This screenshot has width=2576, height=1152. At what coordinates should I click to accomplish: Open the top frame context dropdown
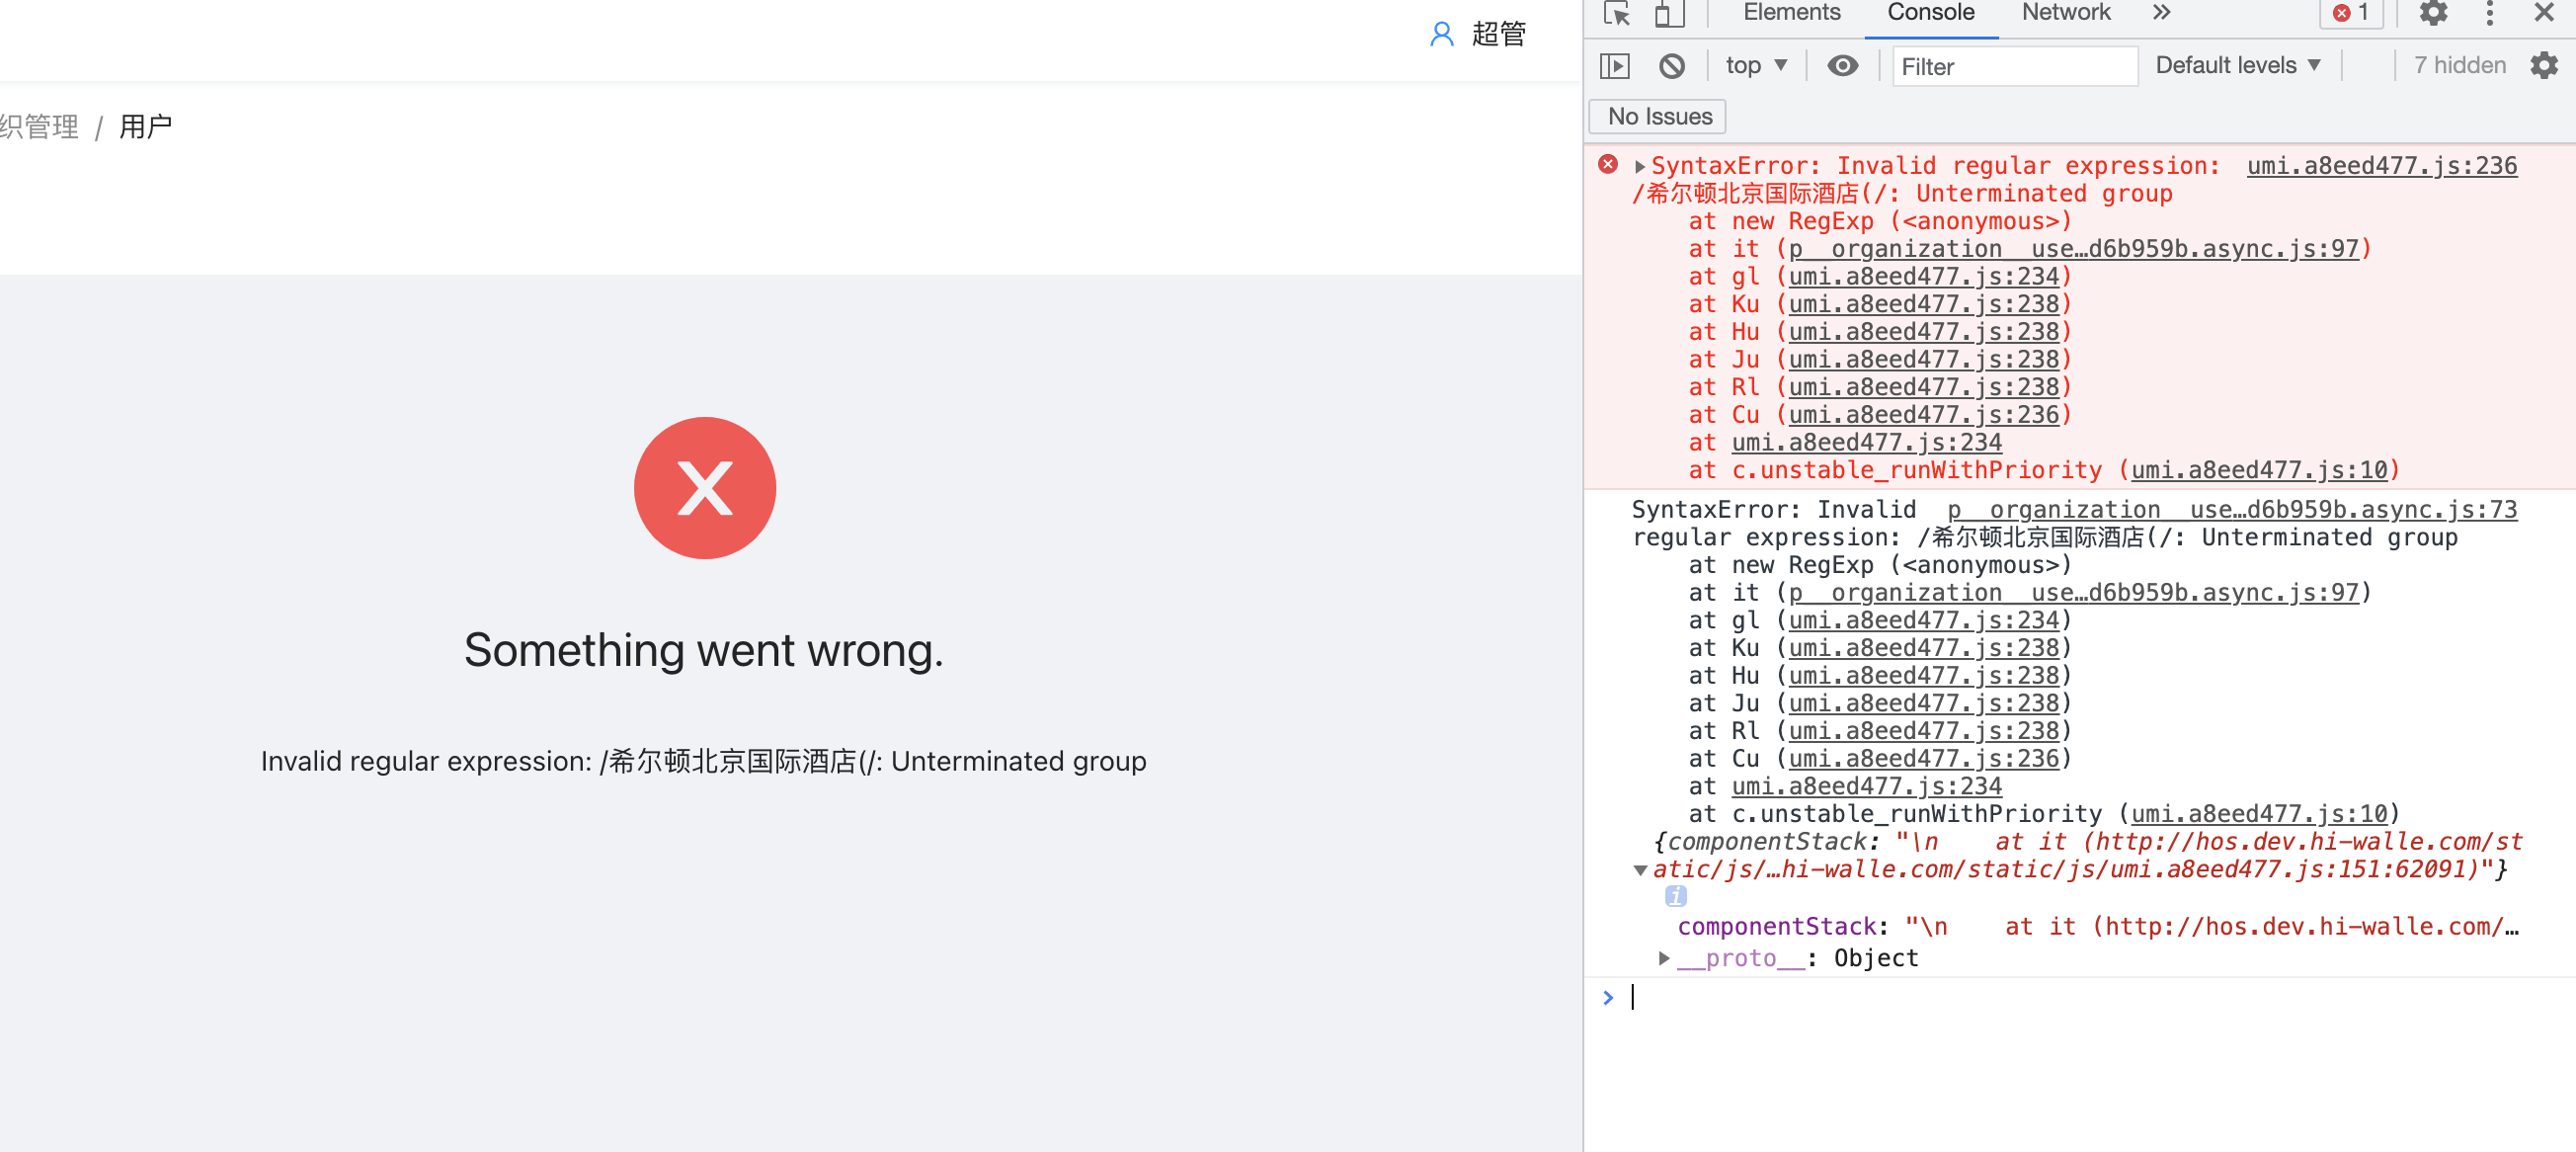click(x=1753, y=65)
